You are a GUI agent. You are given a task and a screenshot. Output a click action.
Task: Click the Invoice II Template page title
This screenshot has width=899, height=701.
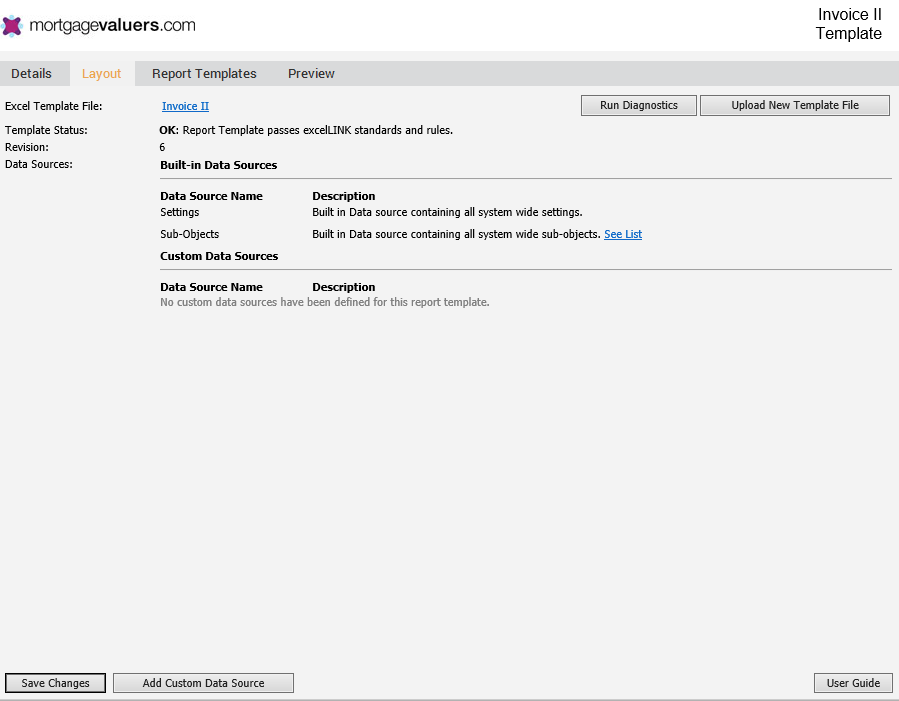click(x=849, y=24)
